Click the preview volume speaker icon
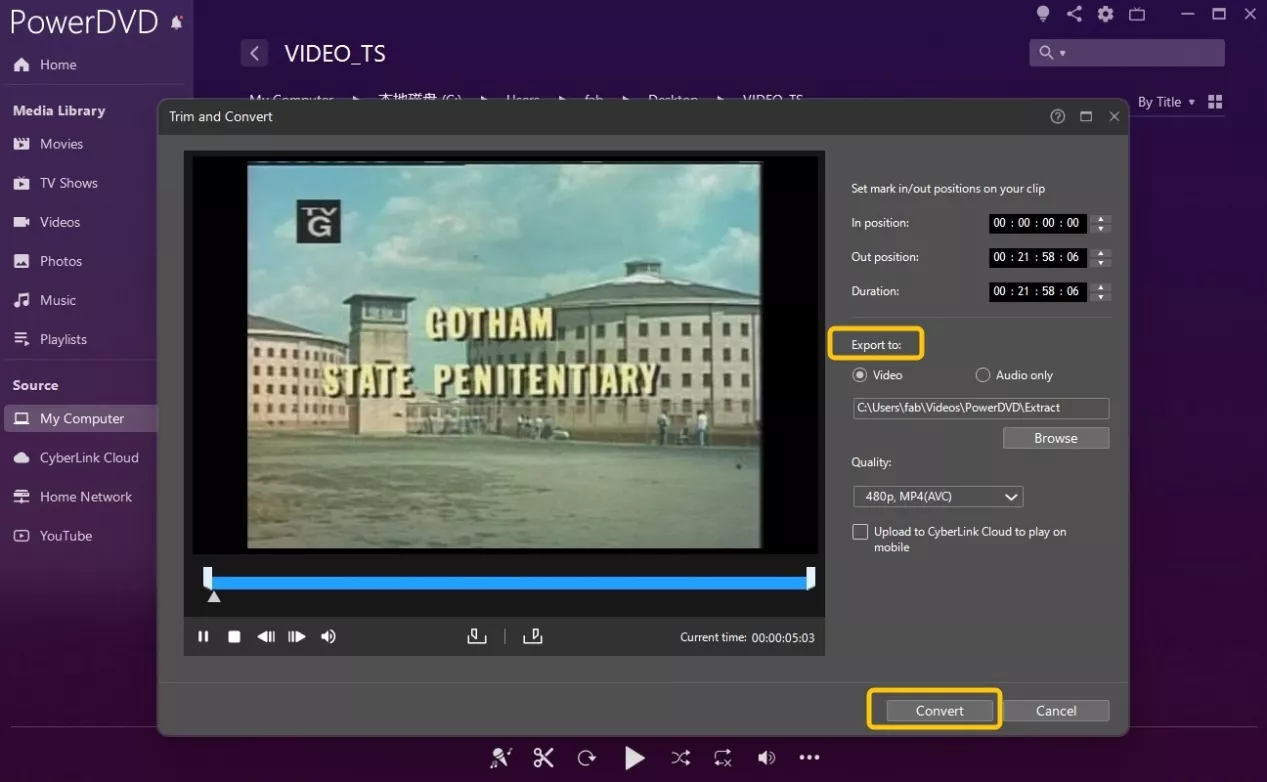Image resolution: width=1267 pixels, height=782 pixels. (x=328, y=637)
